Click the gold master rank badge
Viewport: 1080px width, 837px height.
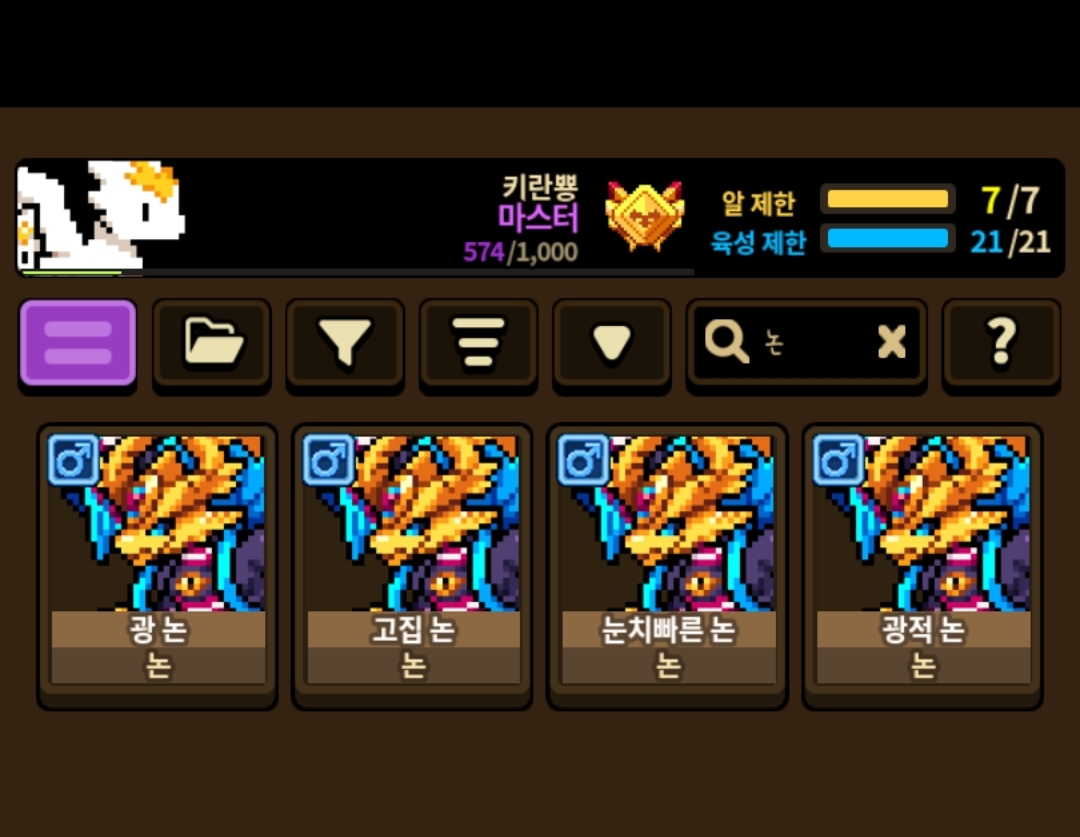[x=645, y=216]
